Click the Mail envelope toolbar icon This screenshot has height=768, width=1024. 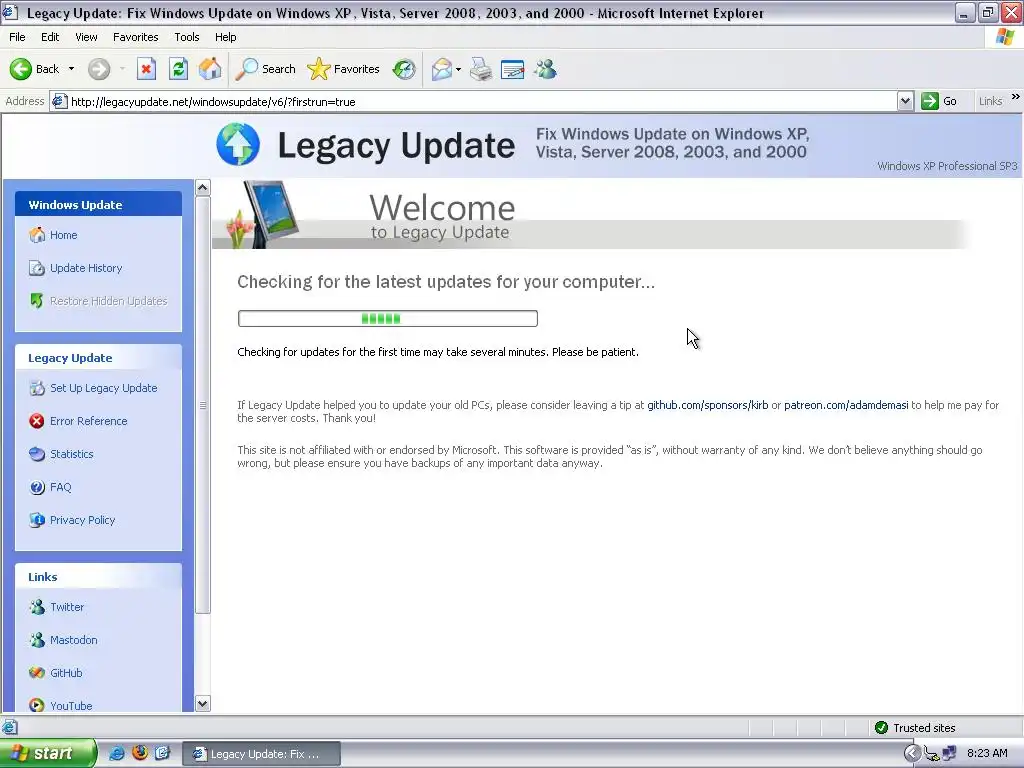point(442,69)
